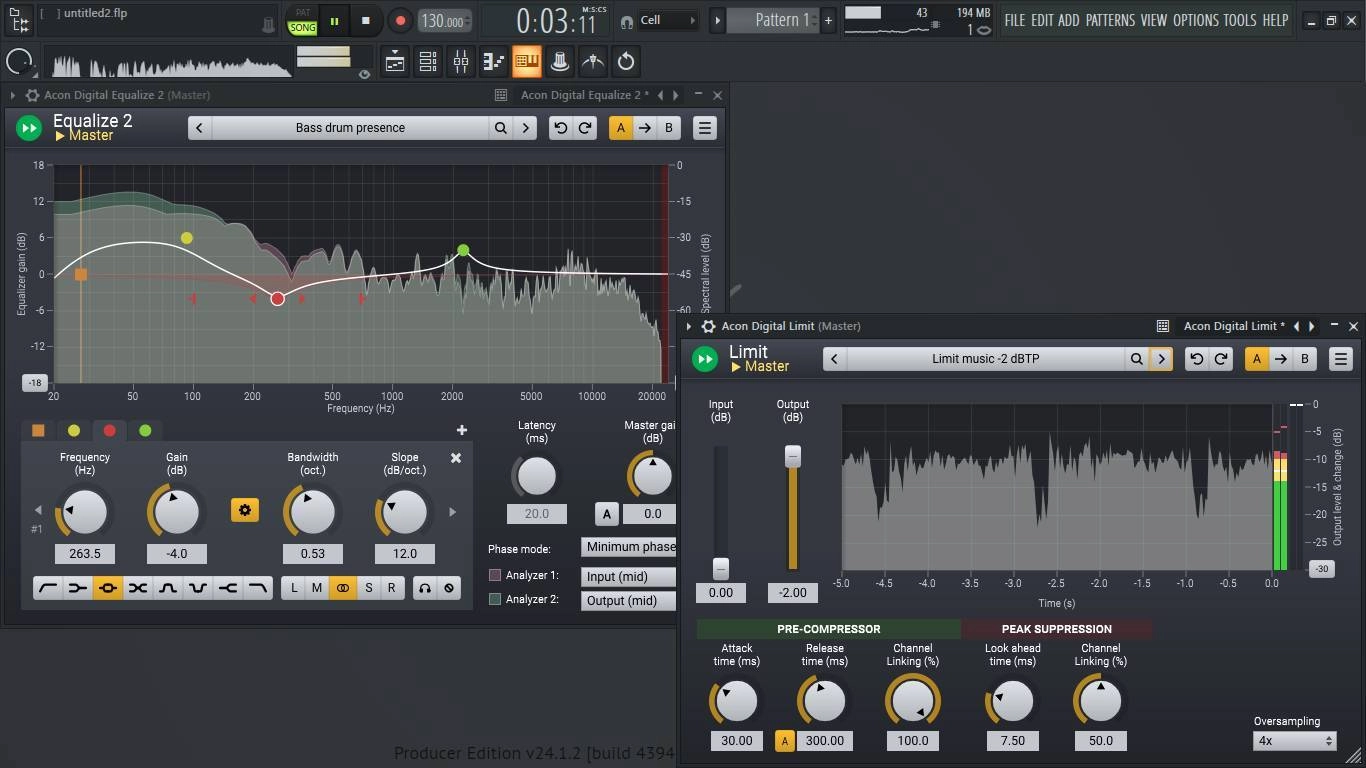Search Equalize 2 presets with magnifier
The height and width of the screenshot is (768, 1366).
coord(501,128)
